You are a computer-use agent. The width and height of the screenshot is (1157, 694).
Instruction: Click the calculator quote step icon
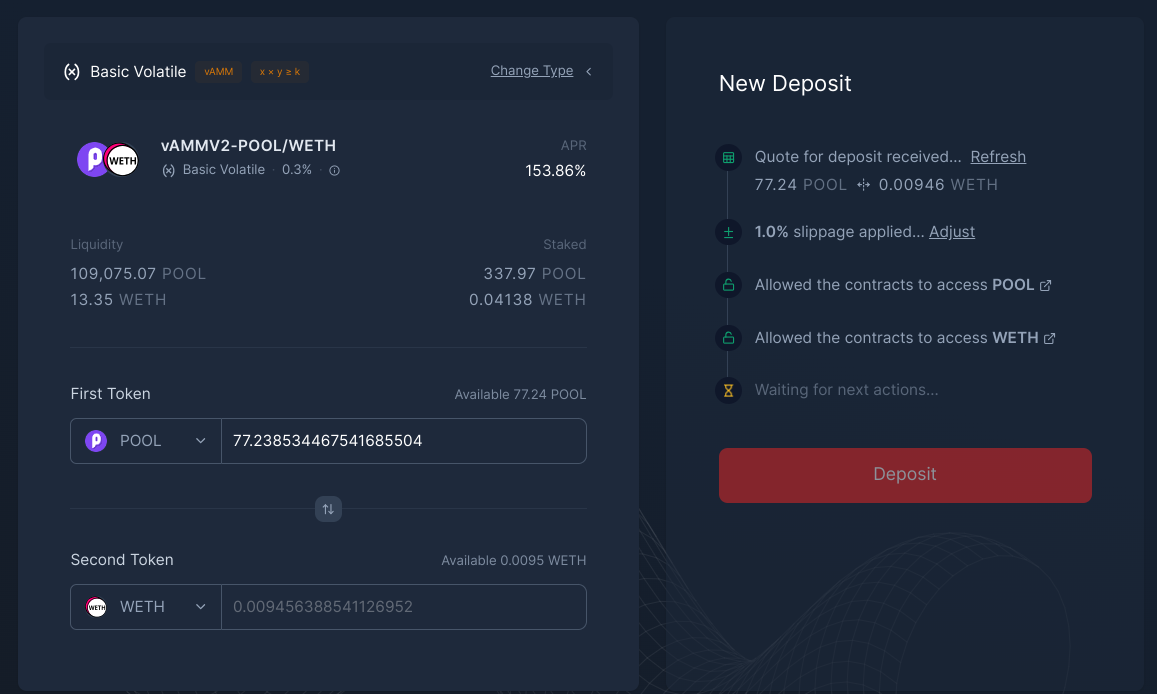tap(728, 157)
